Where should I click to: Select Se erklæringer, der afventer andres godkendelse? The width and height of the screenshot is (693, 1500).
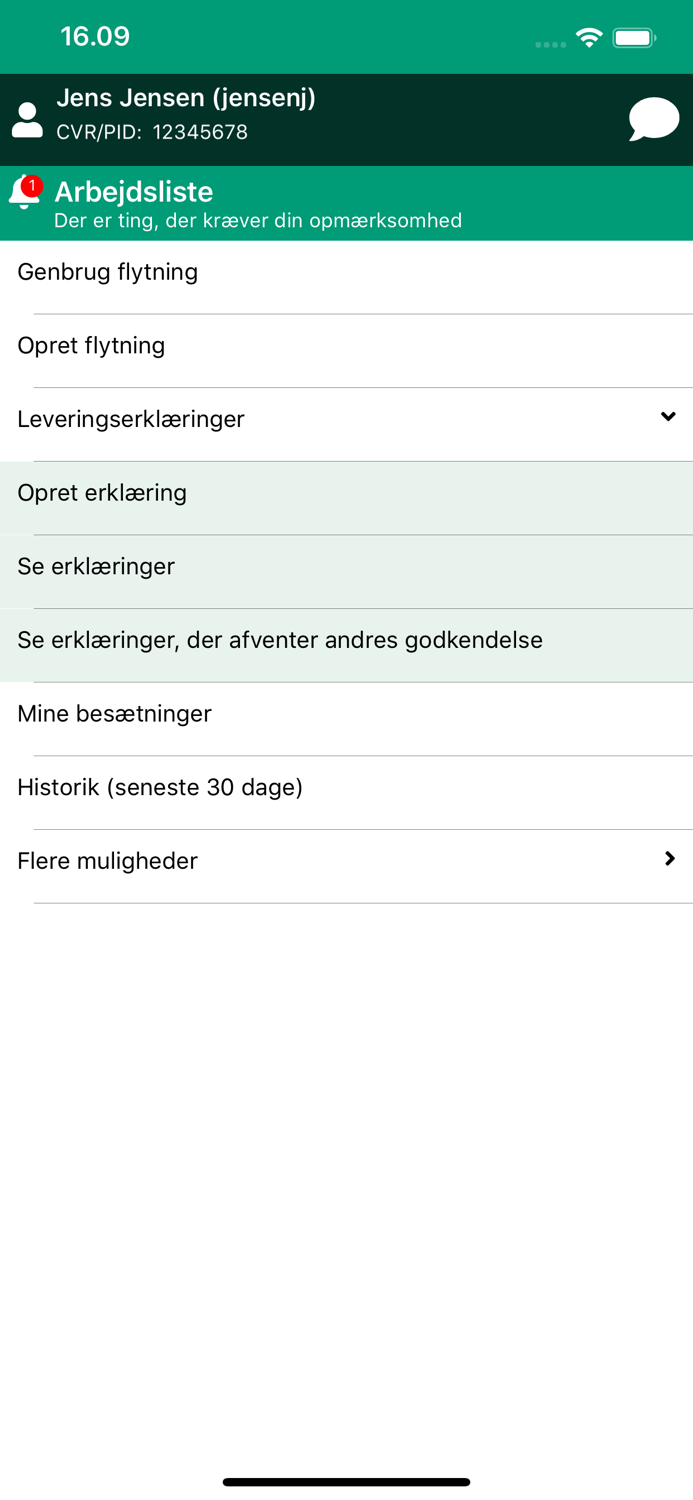[279, 640]
